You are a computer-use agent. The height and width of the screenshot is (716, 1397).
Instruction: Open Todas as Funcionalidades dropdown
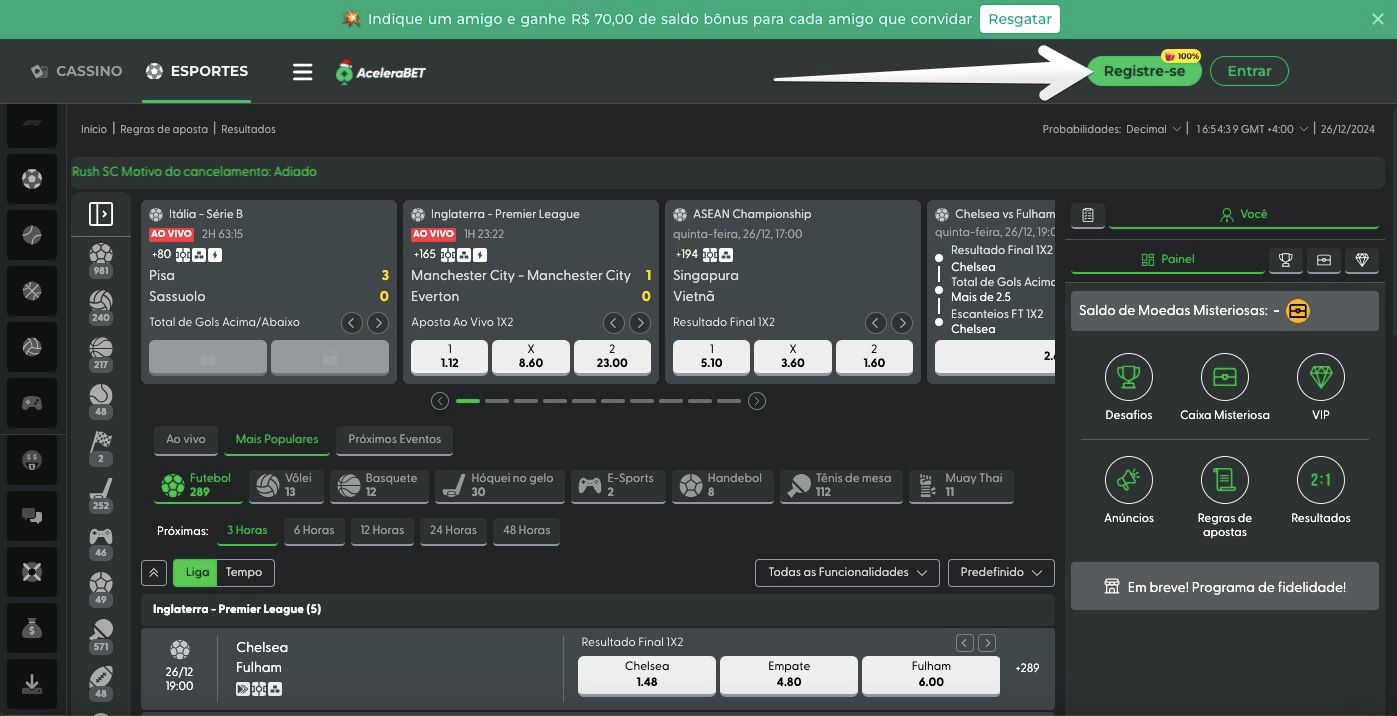coord(847,573)
